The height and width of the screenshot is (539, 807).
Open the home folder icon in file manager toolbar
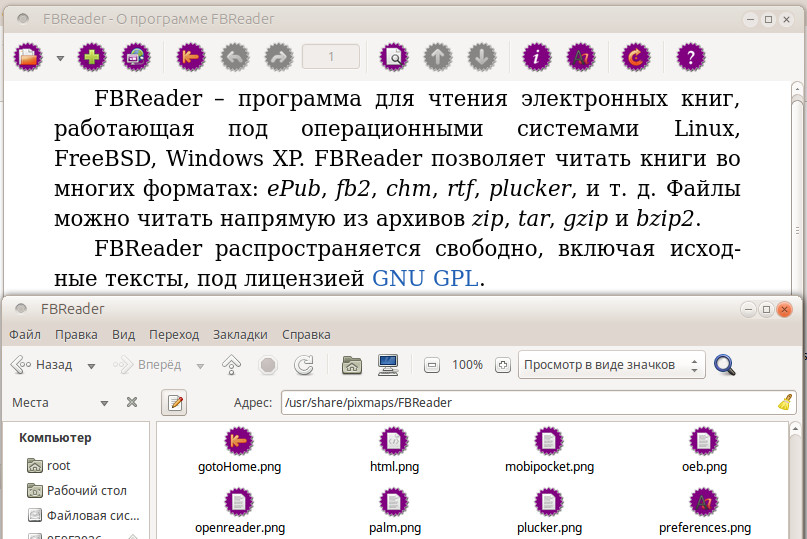[x=352, y=365]
